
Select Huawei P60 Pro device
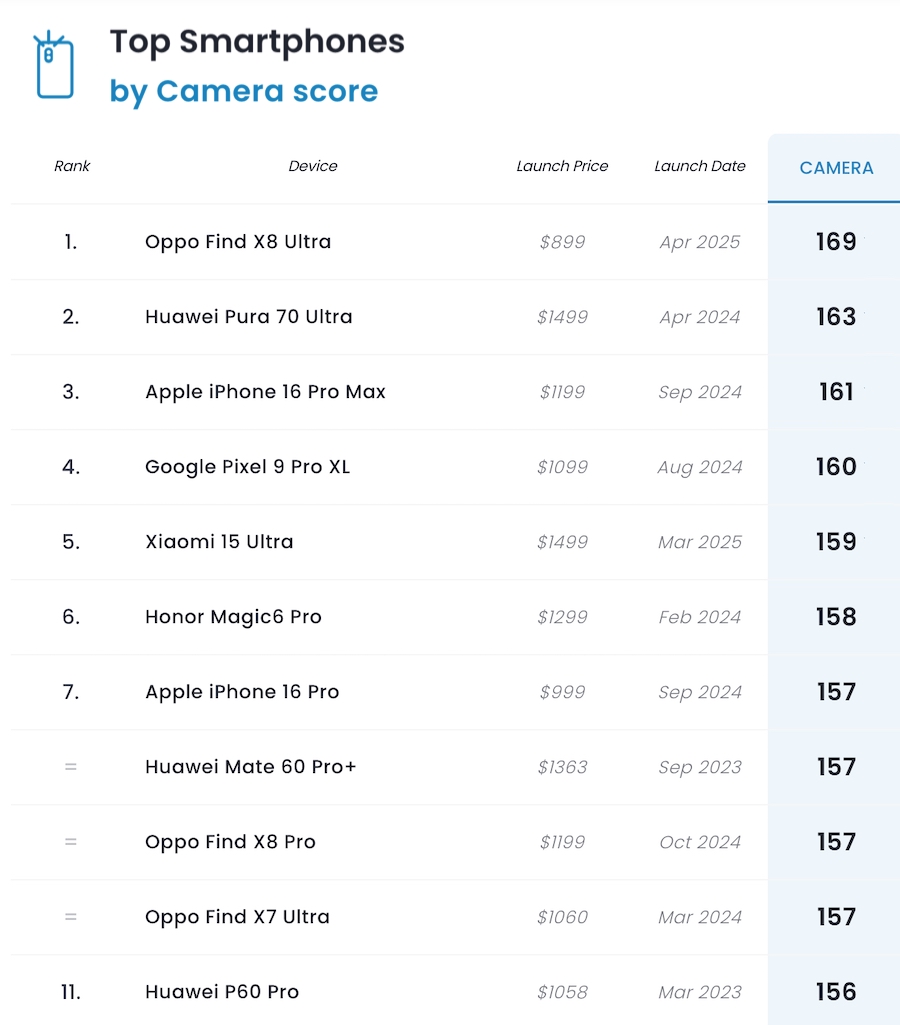(x=222, y=992)
